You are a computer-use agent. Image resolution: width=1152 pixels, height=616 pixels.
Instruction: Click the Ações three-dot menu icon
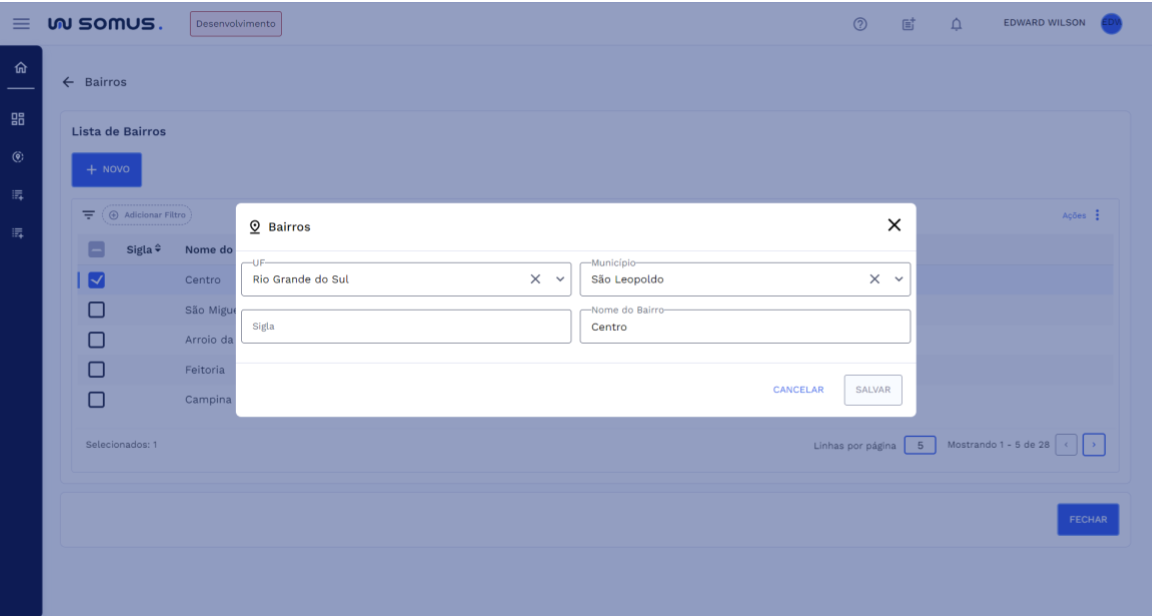point(1097,215)
